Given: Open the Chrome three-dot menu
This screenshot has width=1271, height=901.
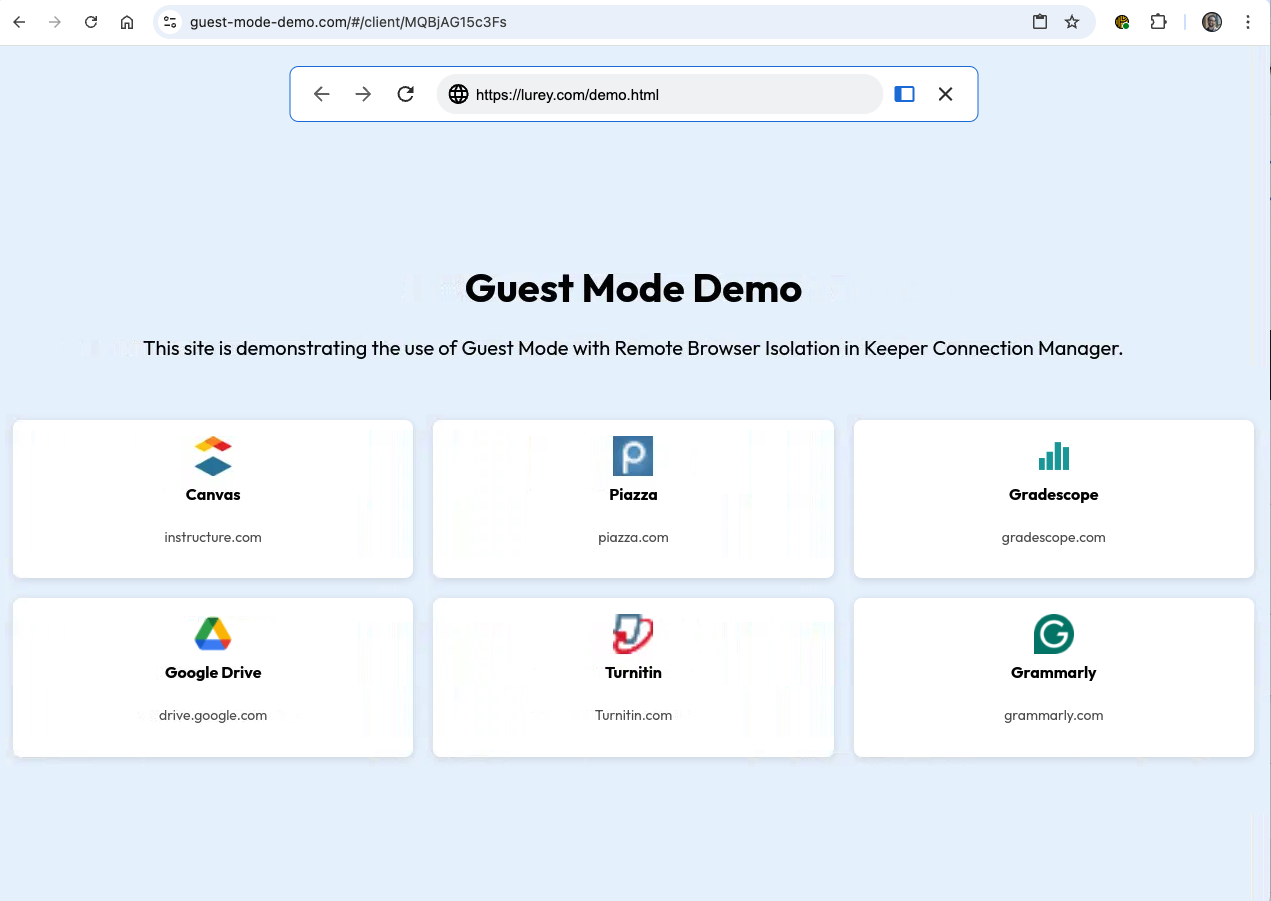Looking at the screenshot, I should point(1248,22).
